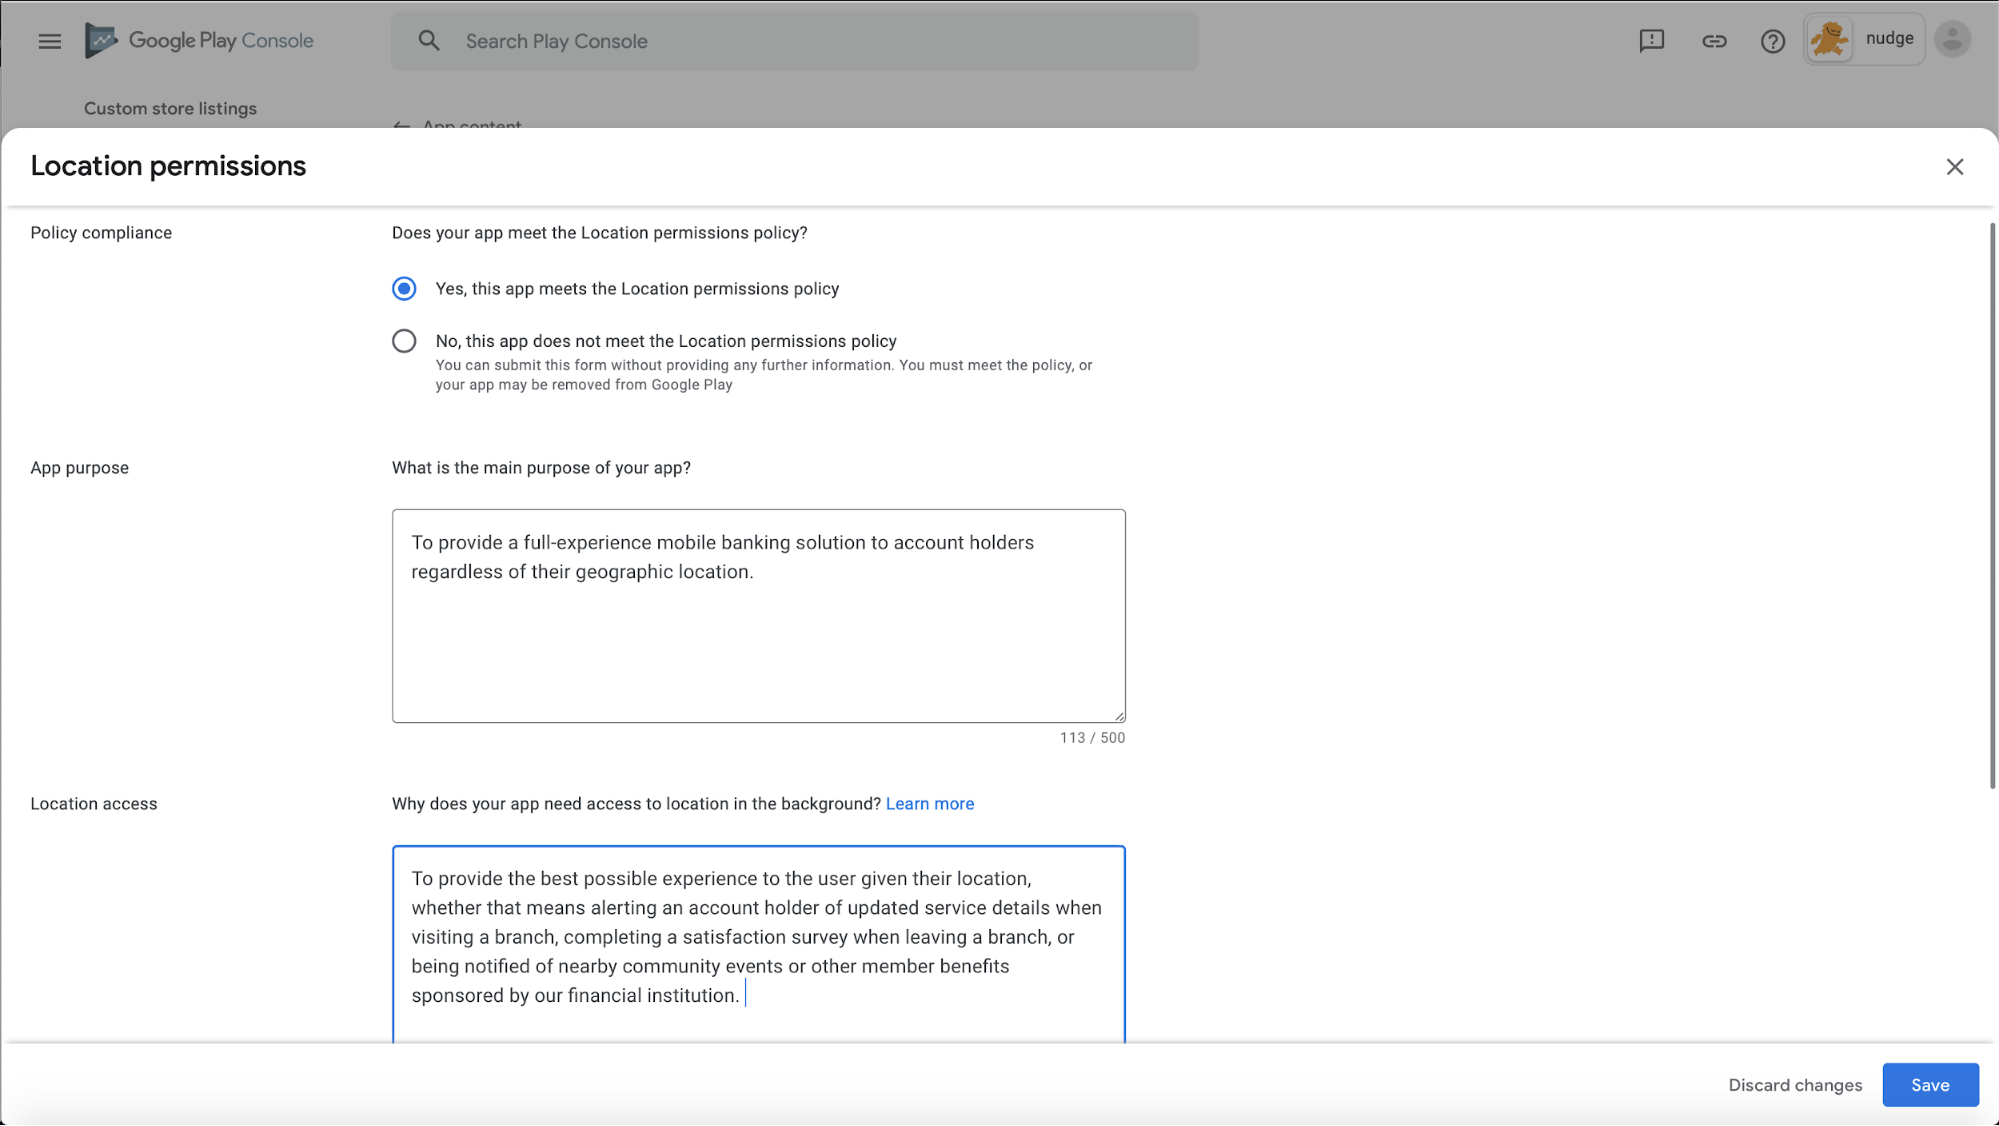Open Custom store listings menu item
This screenshot has height=1126, width=1999.
coord(170,108)
